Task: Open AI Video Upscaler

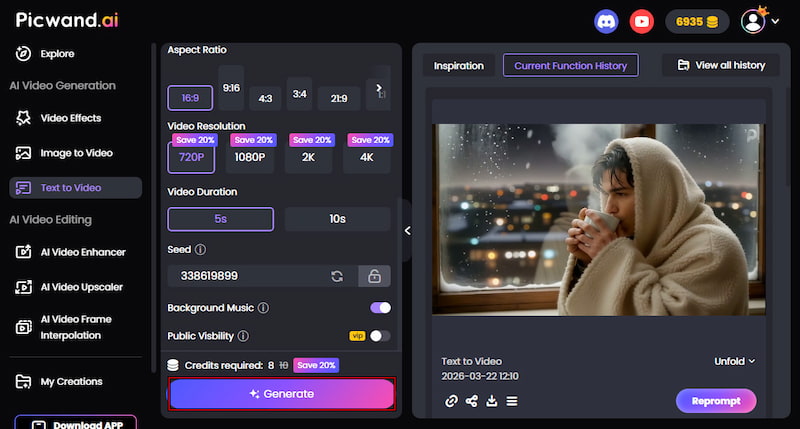Action: tap(69, 287)
